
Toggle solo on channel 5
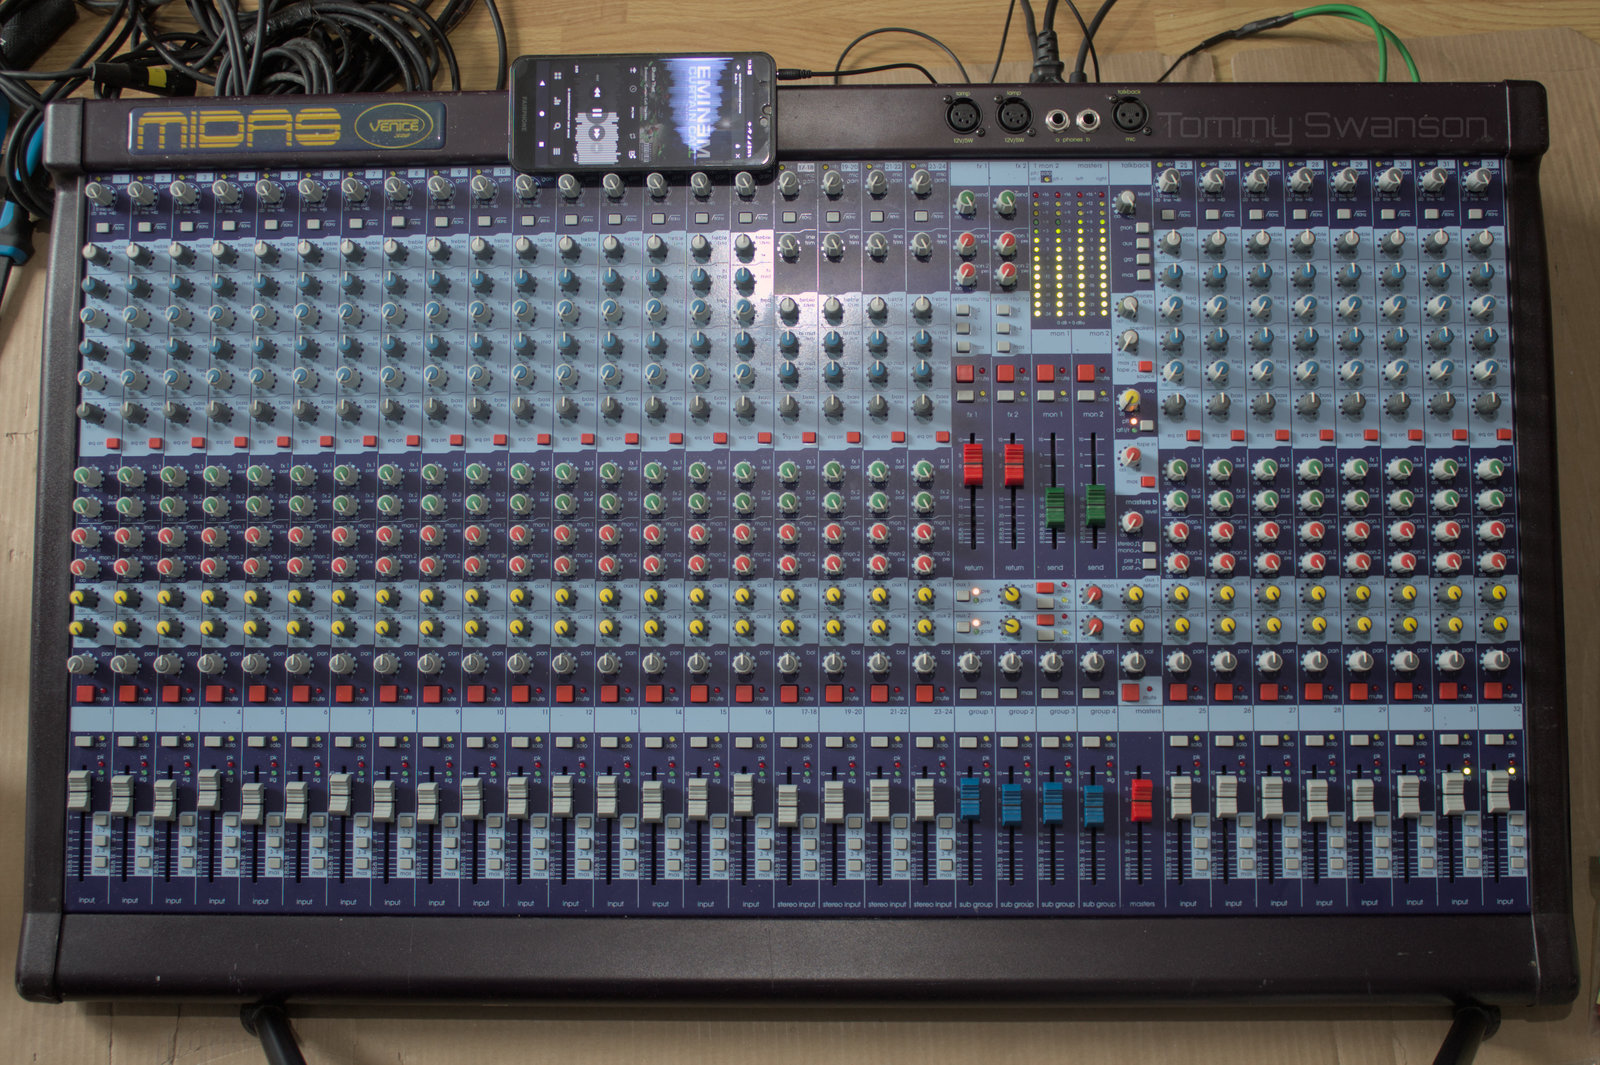(x=255, y=742)
